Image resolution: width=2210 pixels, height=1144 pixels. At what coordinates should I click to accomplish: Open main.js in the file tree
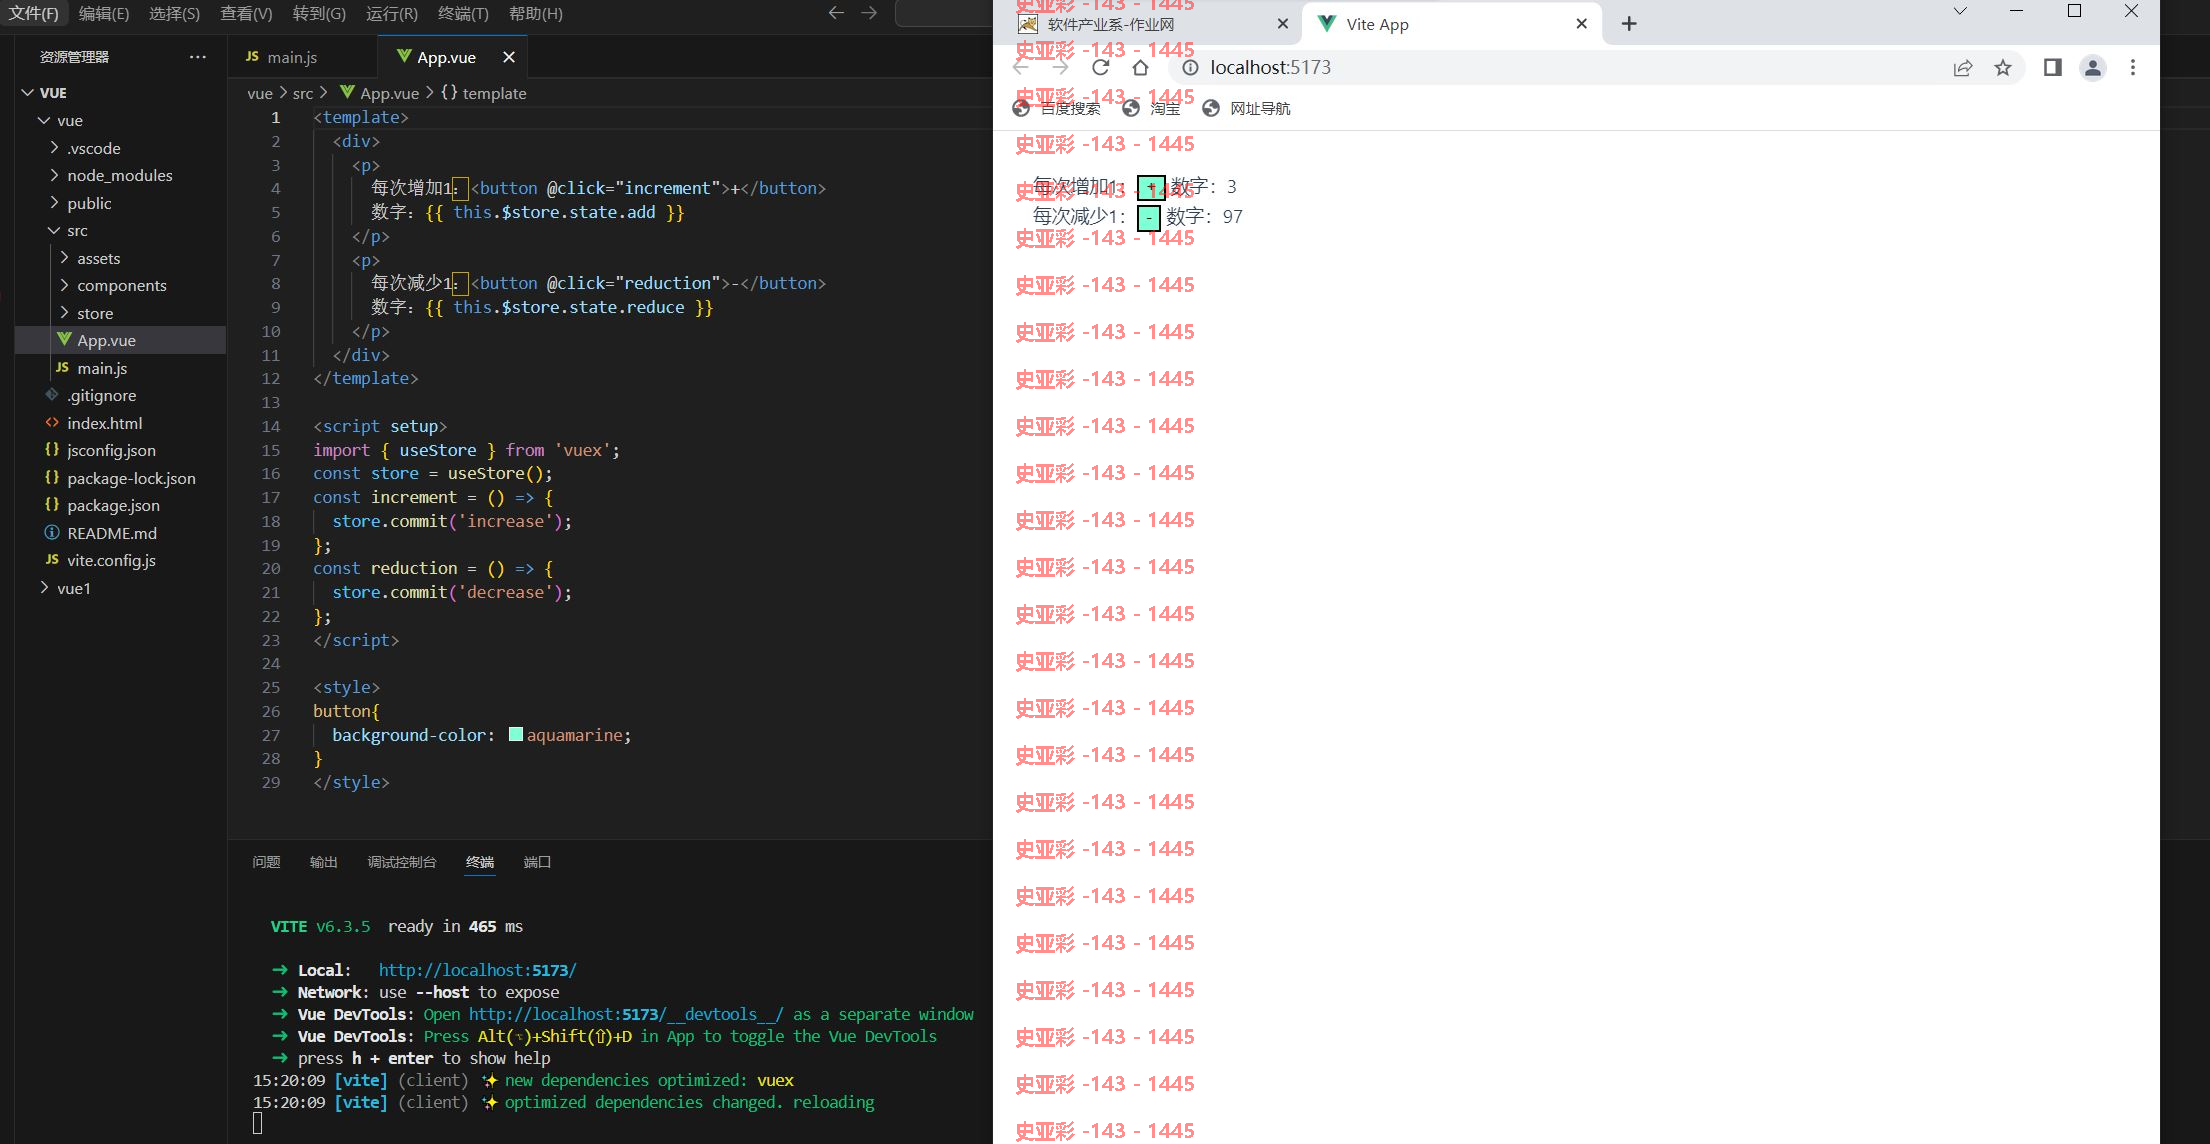tap(120, 368)
